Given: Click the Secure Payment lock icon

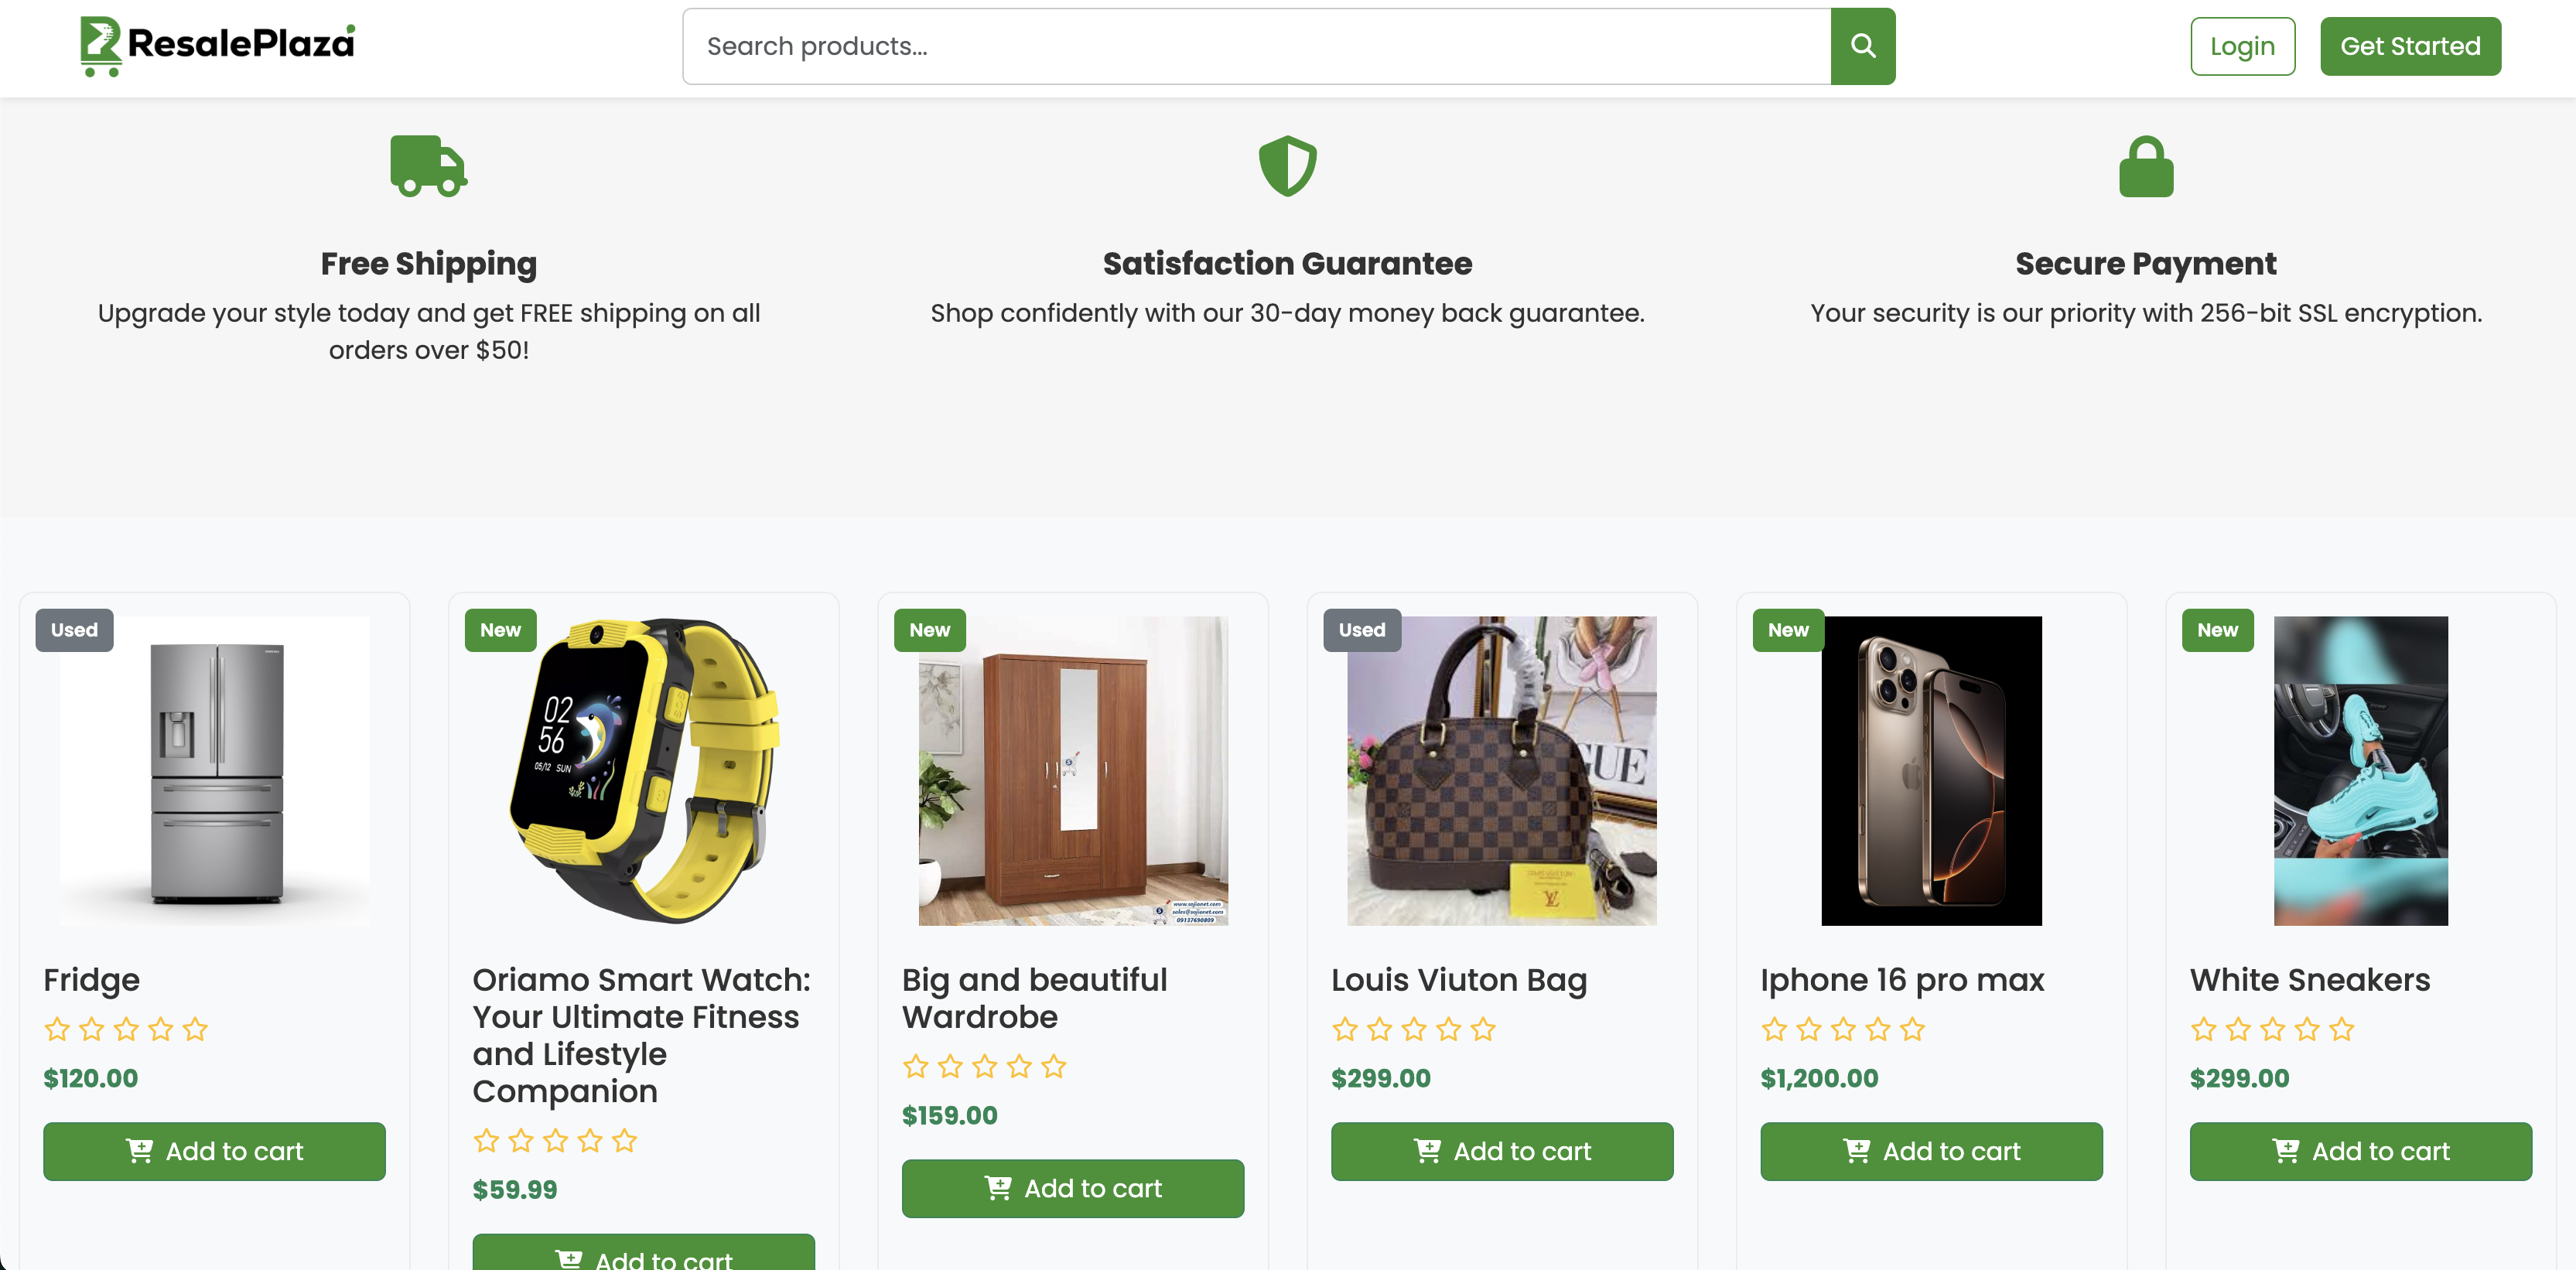Looking at the screenshot, I should (x=2145, y=166).
